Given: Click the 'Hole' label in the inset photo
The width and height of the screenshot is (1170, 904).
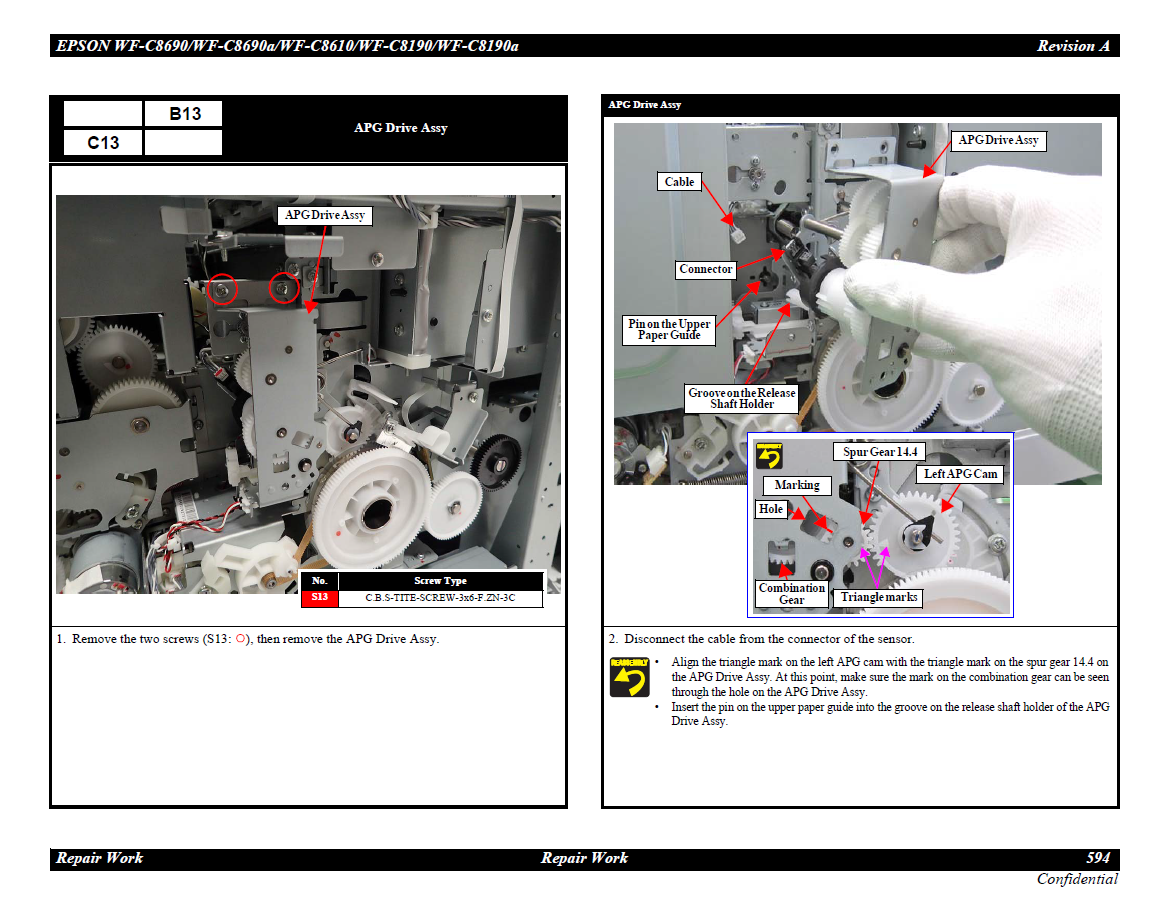Looking at the screenshot, I should click(x=771, y=509).
